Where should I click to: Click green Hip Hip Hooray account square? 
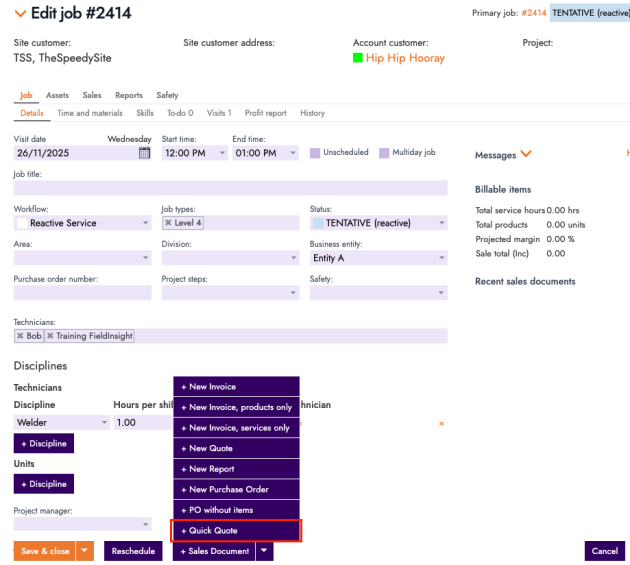358,58
